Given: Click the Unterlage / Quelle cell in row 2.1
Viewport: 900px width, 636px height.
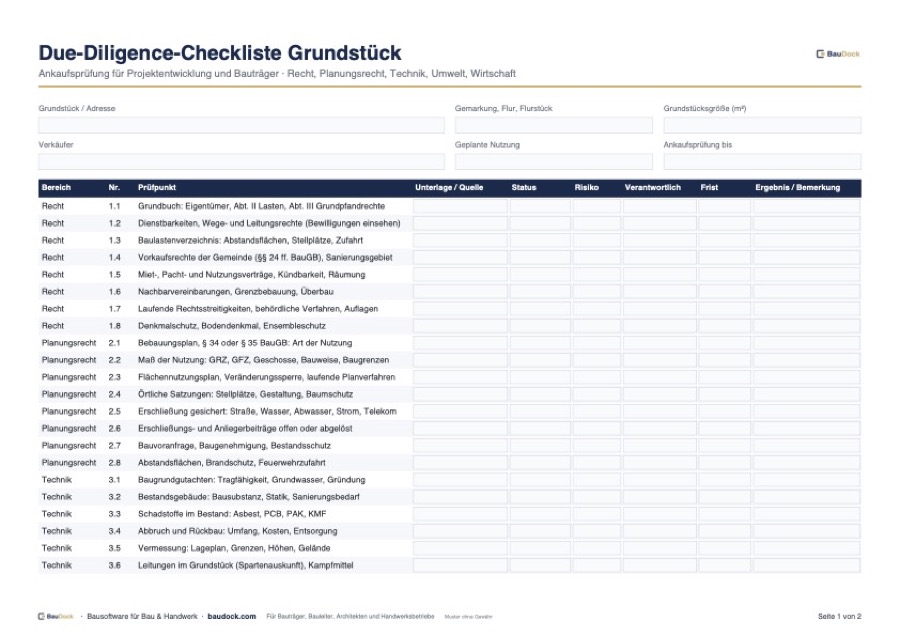Looking at the screenshot, I should coord(460,343).
